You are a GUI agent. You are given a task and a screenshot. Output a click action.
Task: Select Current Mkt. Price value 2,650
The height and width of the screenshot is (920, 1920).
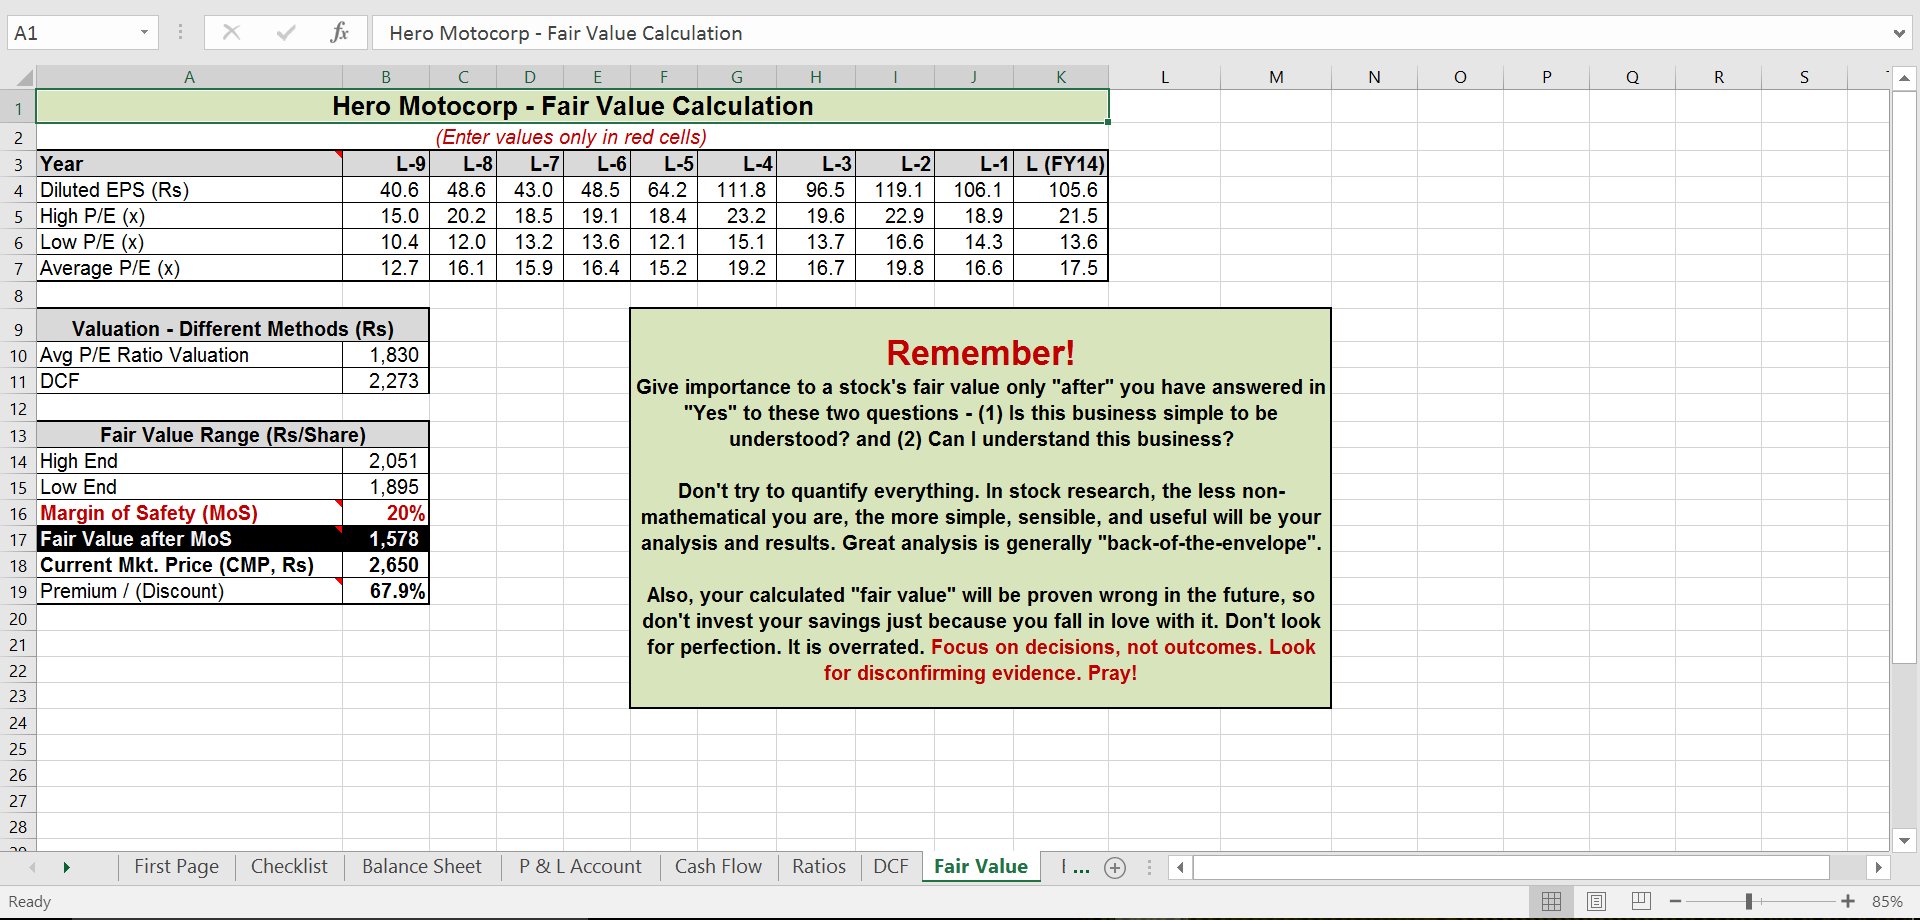(386, 565)
